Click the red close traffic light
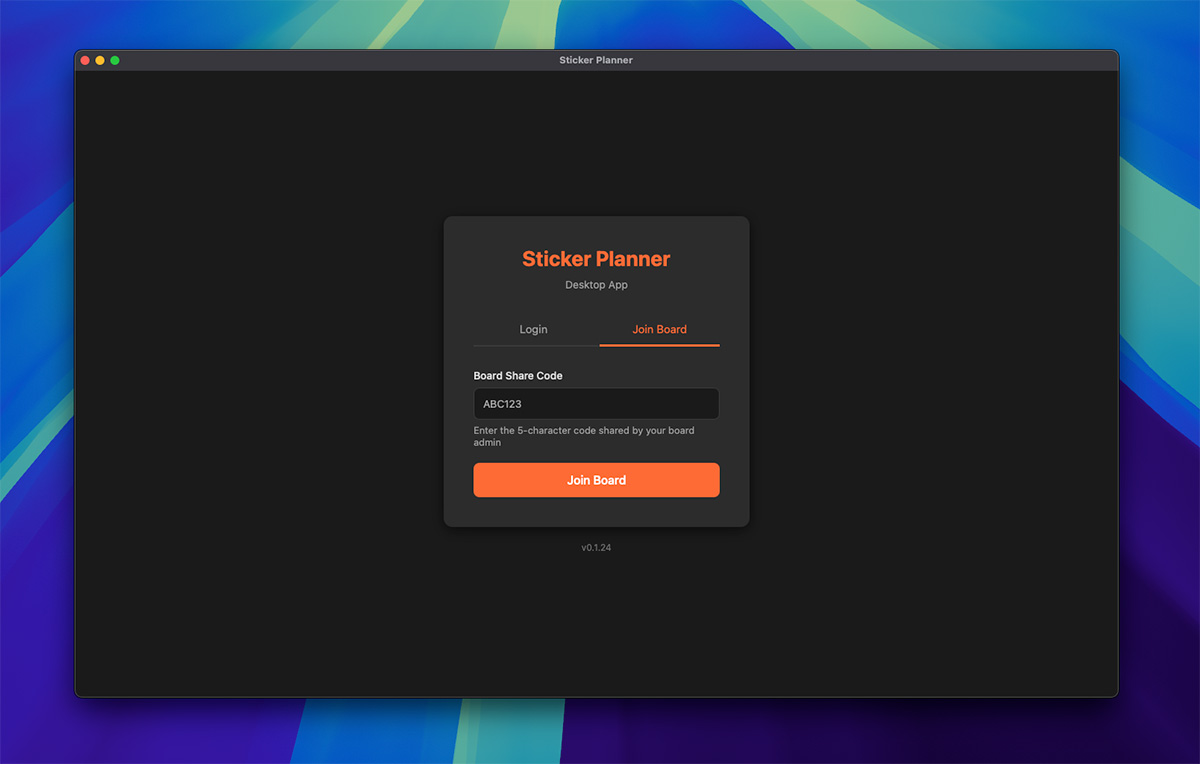 pyautogui.click(x=85, y=60)
